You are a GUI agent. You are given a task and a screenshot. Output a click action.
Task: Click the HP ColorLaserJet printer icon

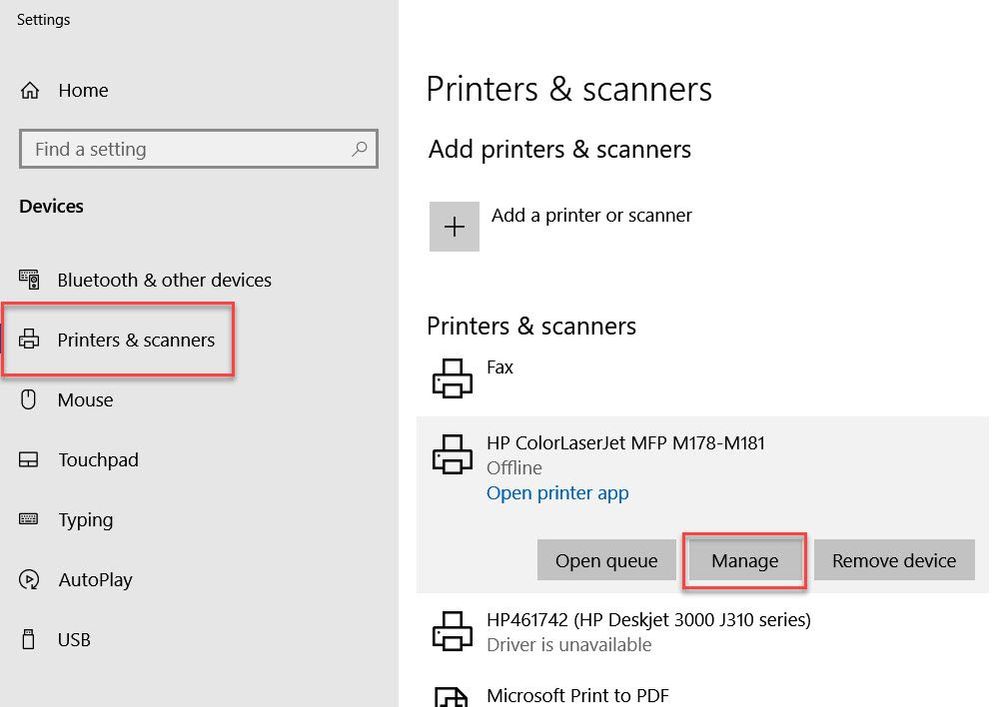[x=452, y=455]
